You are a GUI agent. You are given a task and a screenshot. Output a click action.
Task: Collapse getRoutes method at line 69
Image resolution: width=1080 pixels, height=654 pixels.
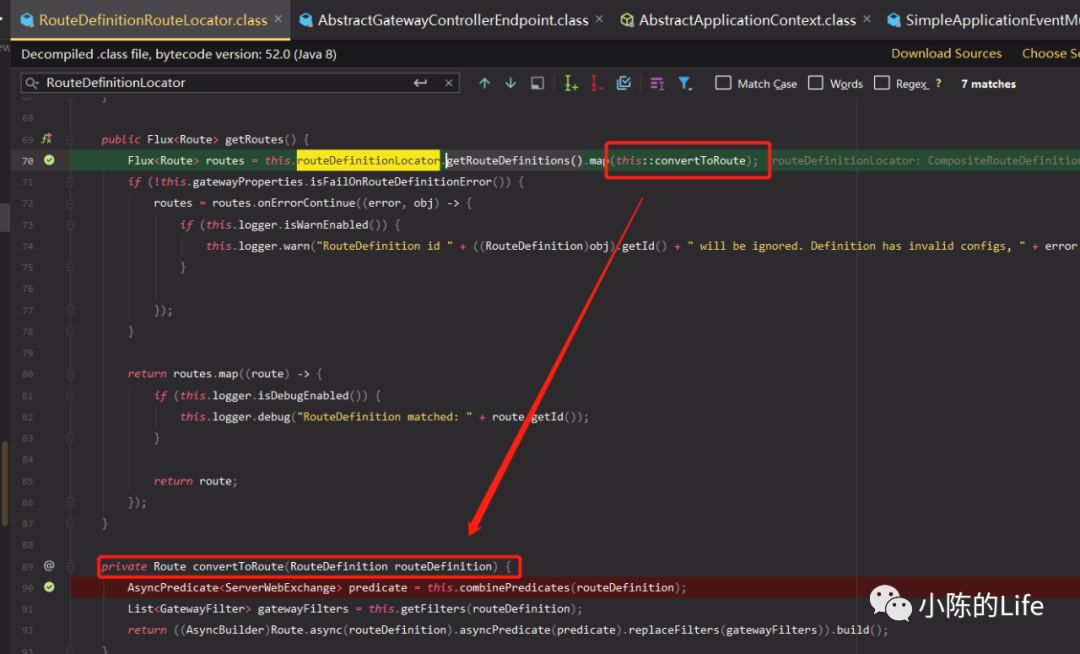pyautogui.click(x=70, y=140)
